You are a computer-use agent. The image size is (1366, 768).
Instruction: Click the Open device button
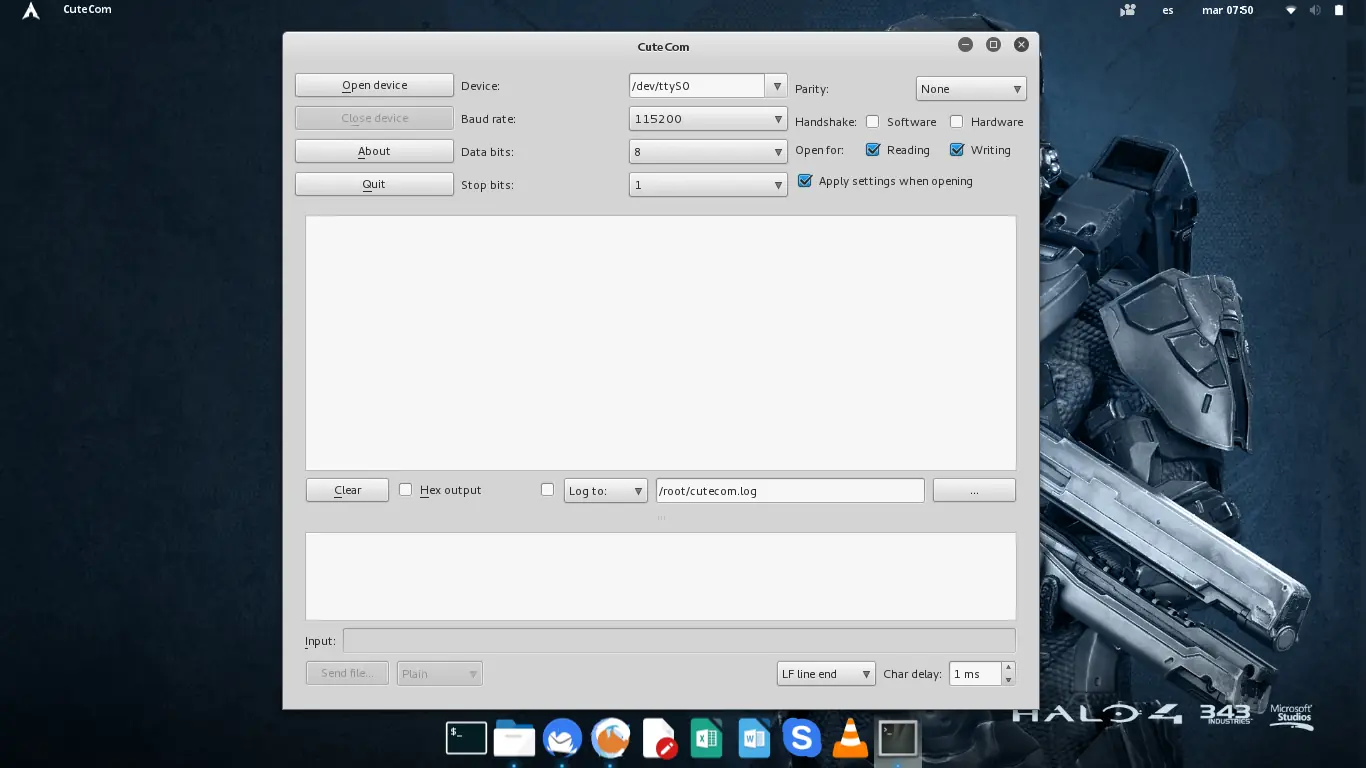tap(374, 86)
